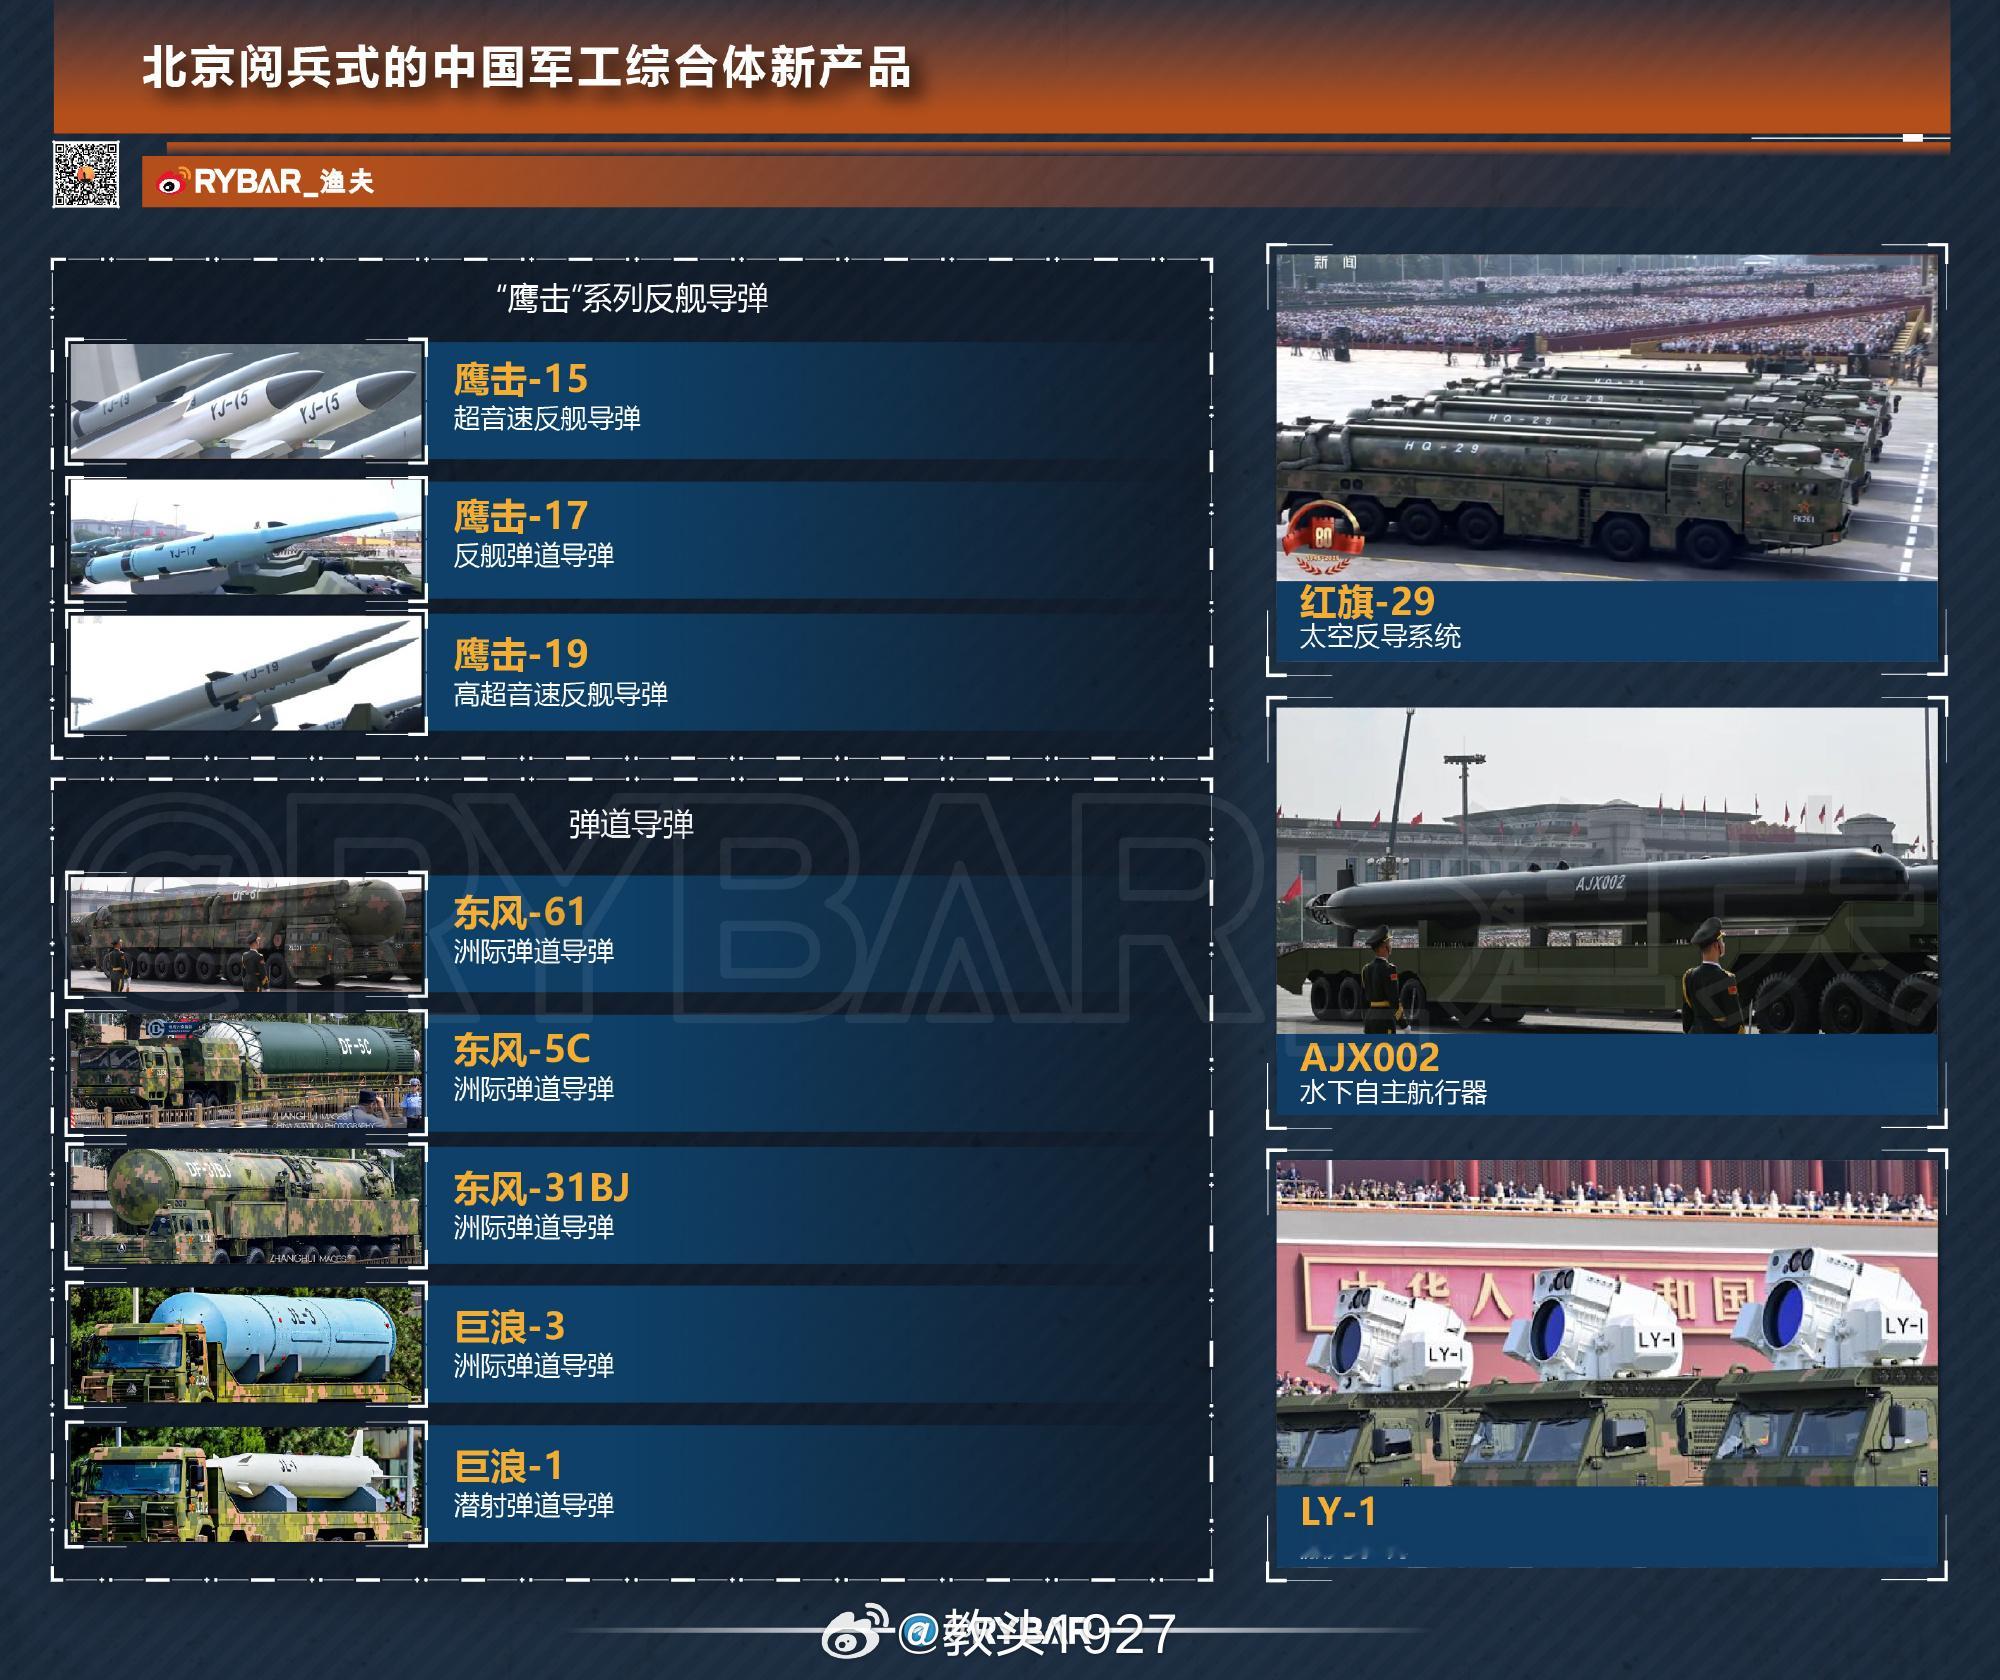Screen dimensions: 2000x1680
Task: Select the 鹰击-17 label
Action: [x=520, y=516]
